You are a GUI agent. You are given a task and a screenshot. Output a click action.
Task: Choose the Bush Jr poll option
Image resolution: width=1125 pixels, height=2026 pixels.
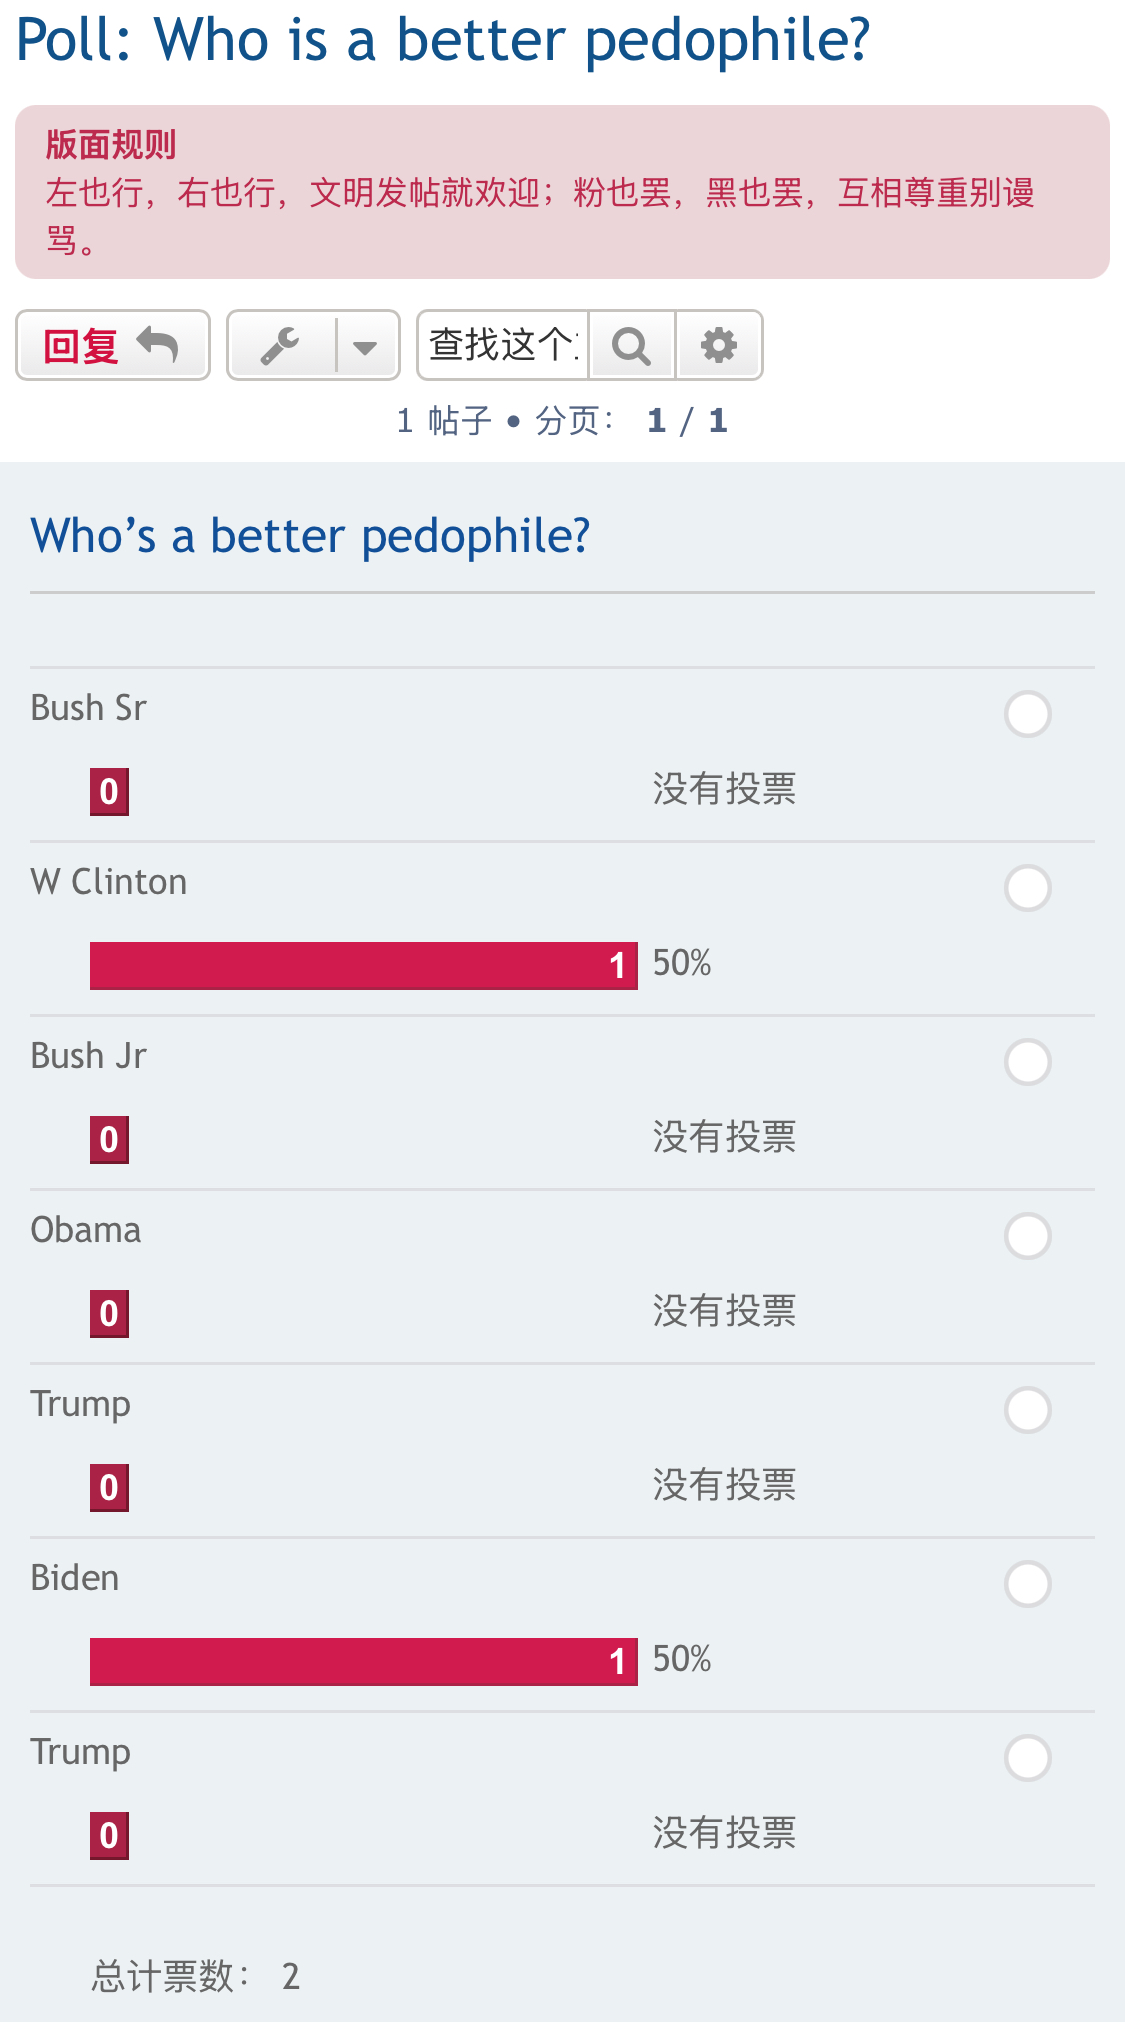(1027, 1062)
